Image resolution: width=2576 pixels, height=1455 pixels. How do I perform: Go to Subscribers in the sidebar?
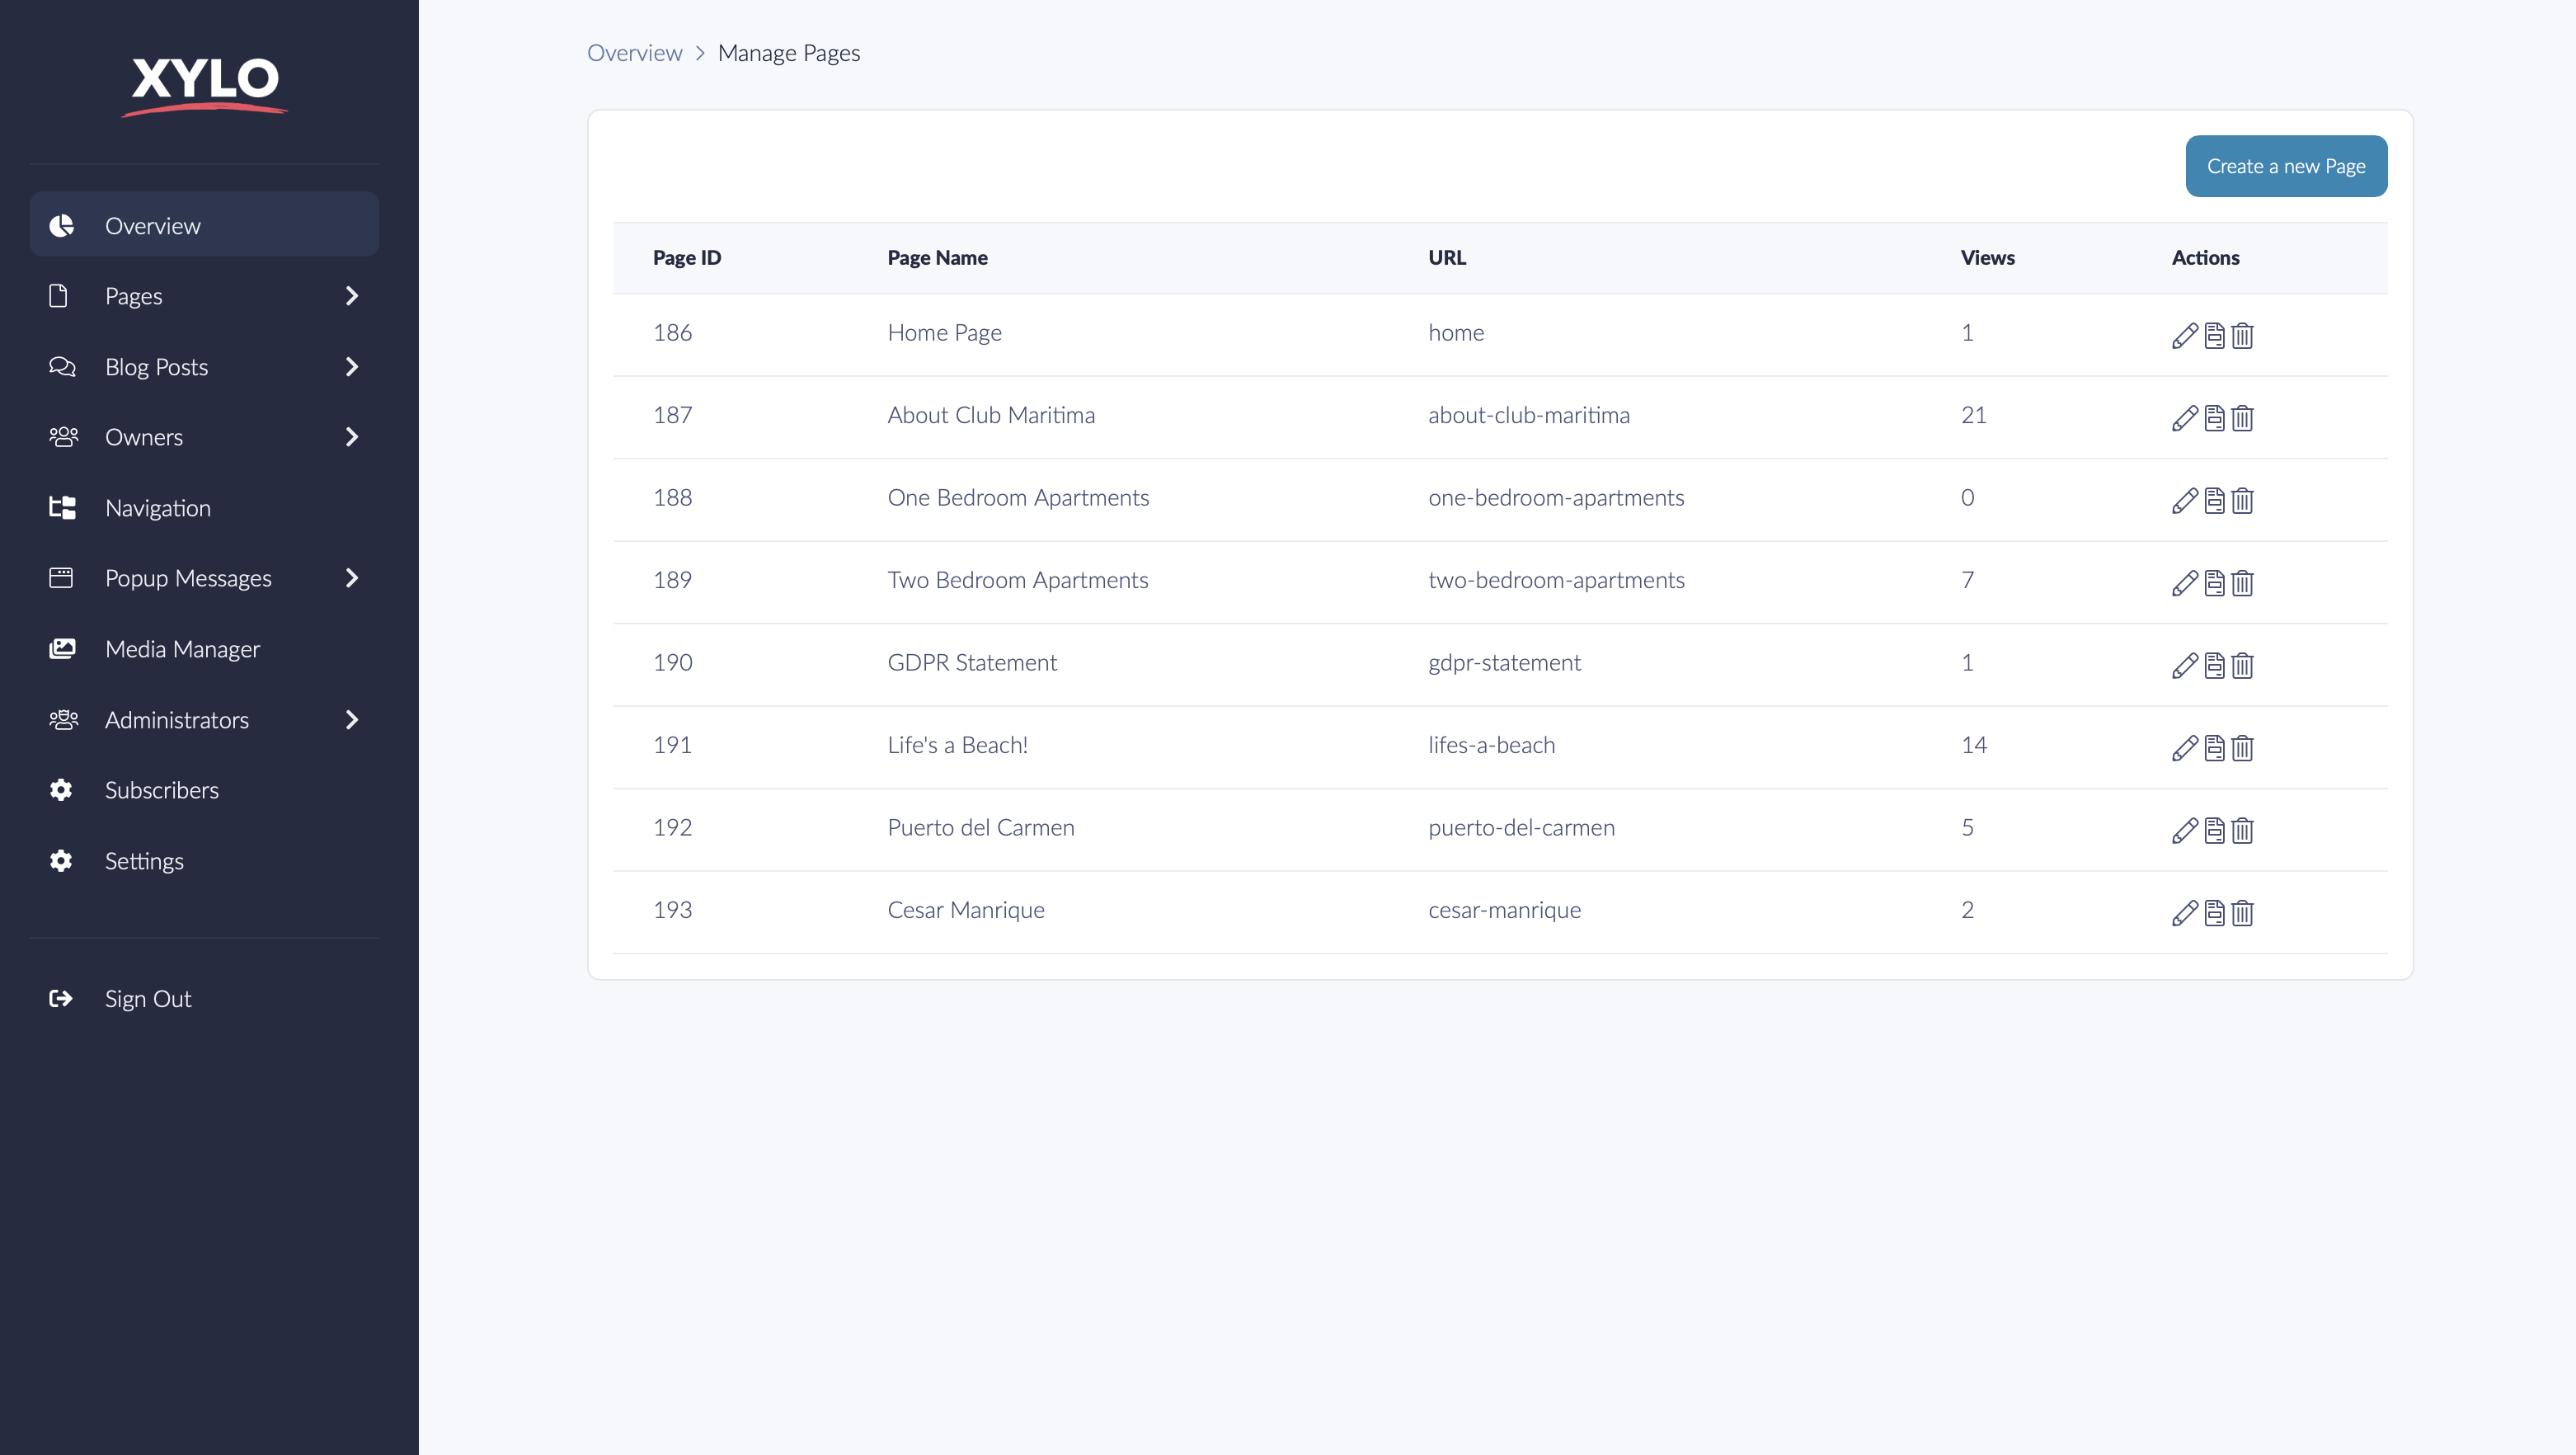pos(204,790)
